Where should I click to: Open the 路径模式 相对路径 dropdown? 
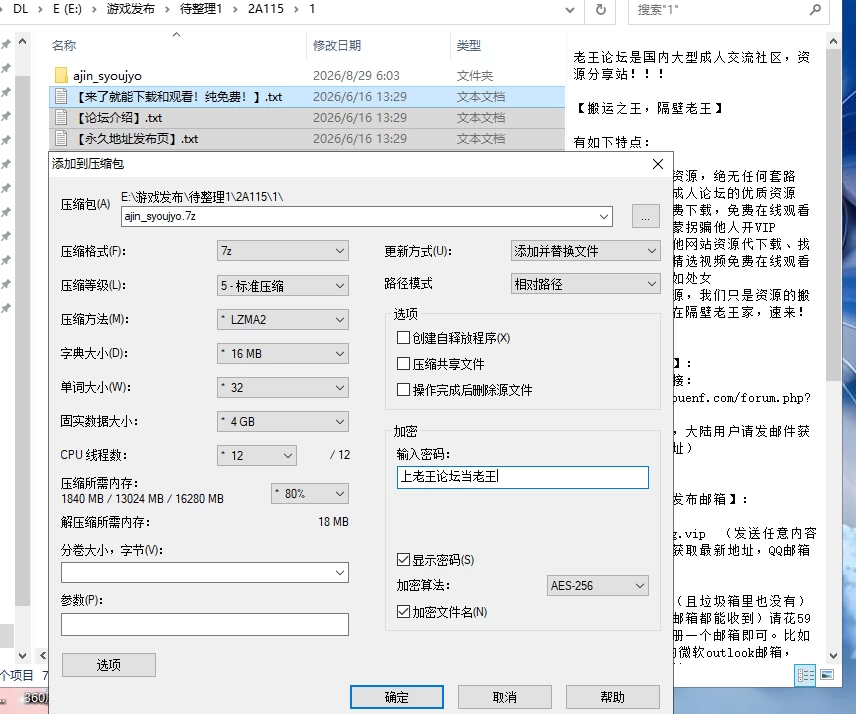[x=585, y=284]
